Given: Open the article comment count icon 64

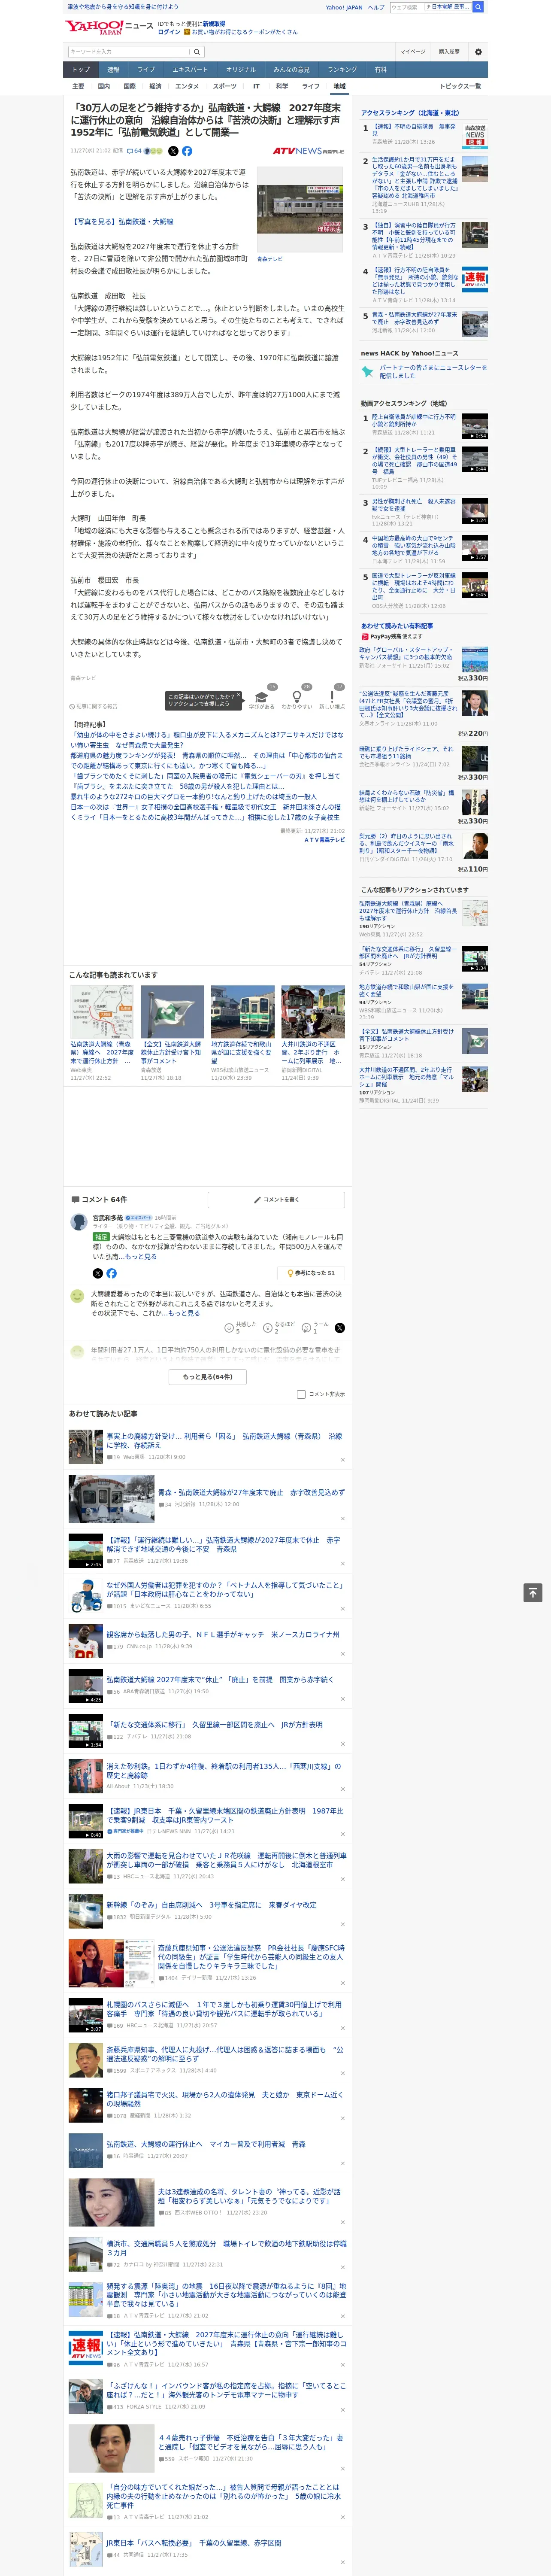Looking at the screenshot, I should pyautogui.click(x=134, y=151).
